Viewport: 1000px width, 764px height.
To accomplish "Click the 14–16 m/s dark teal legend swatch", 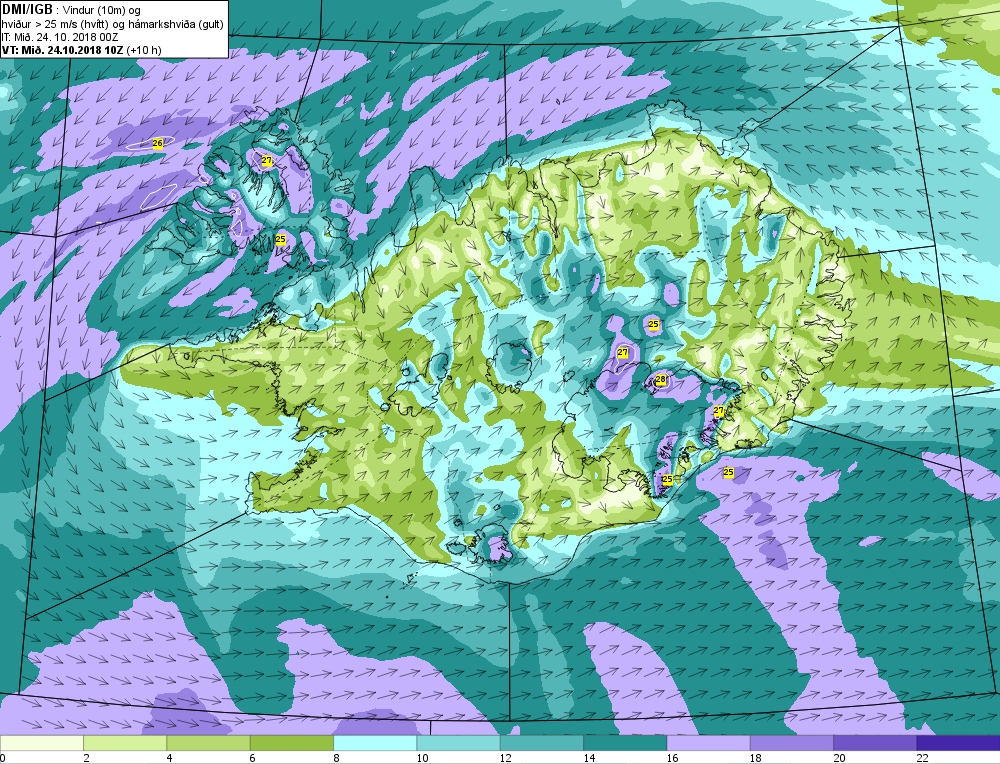I will [x=625, y=744].
